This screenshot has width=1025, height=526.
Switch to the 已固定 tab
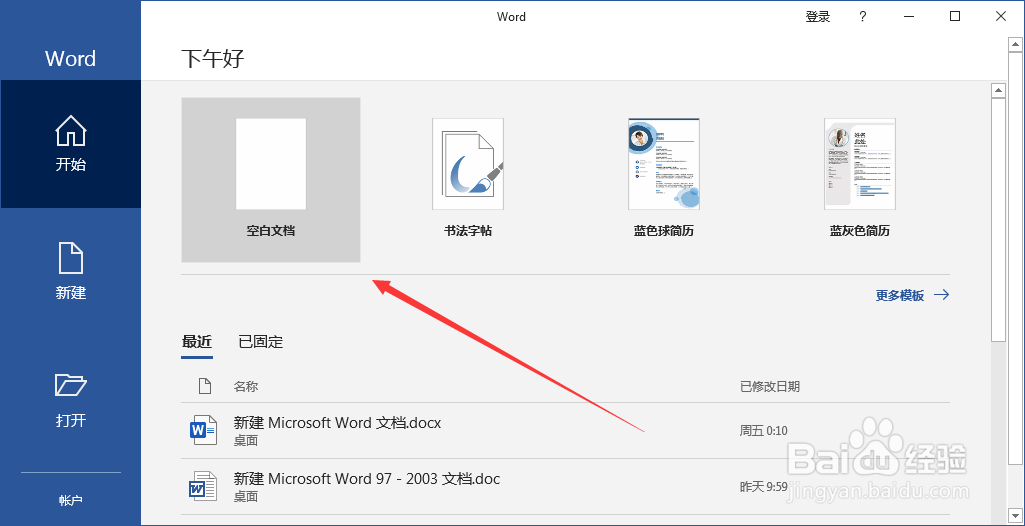tap(261, 341)
